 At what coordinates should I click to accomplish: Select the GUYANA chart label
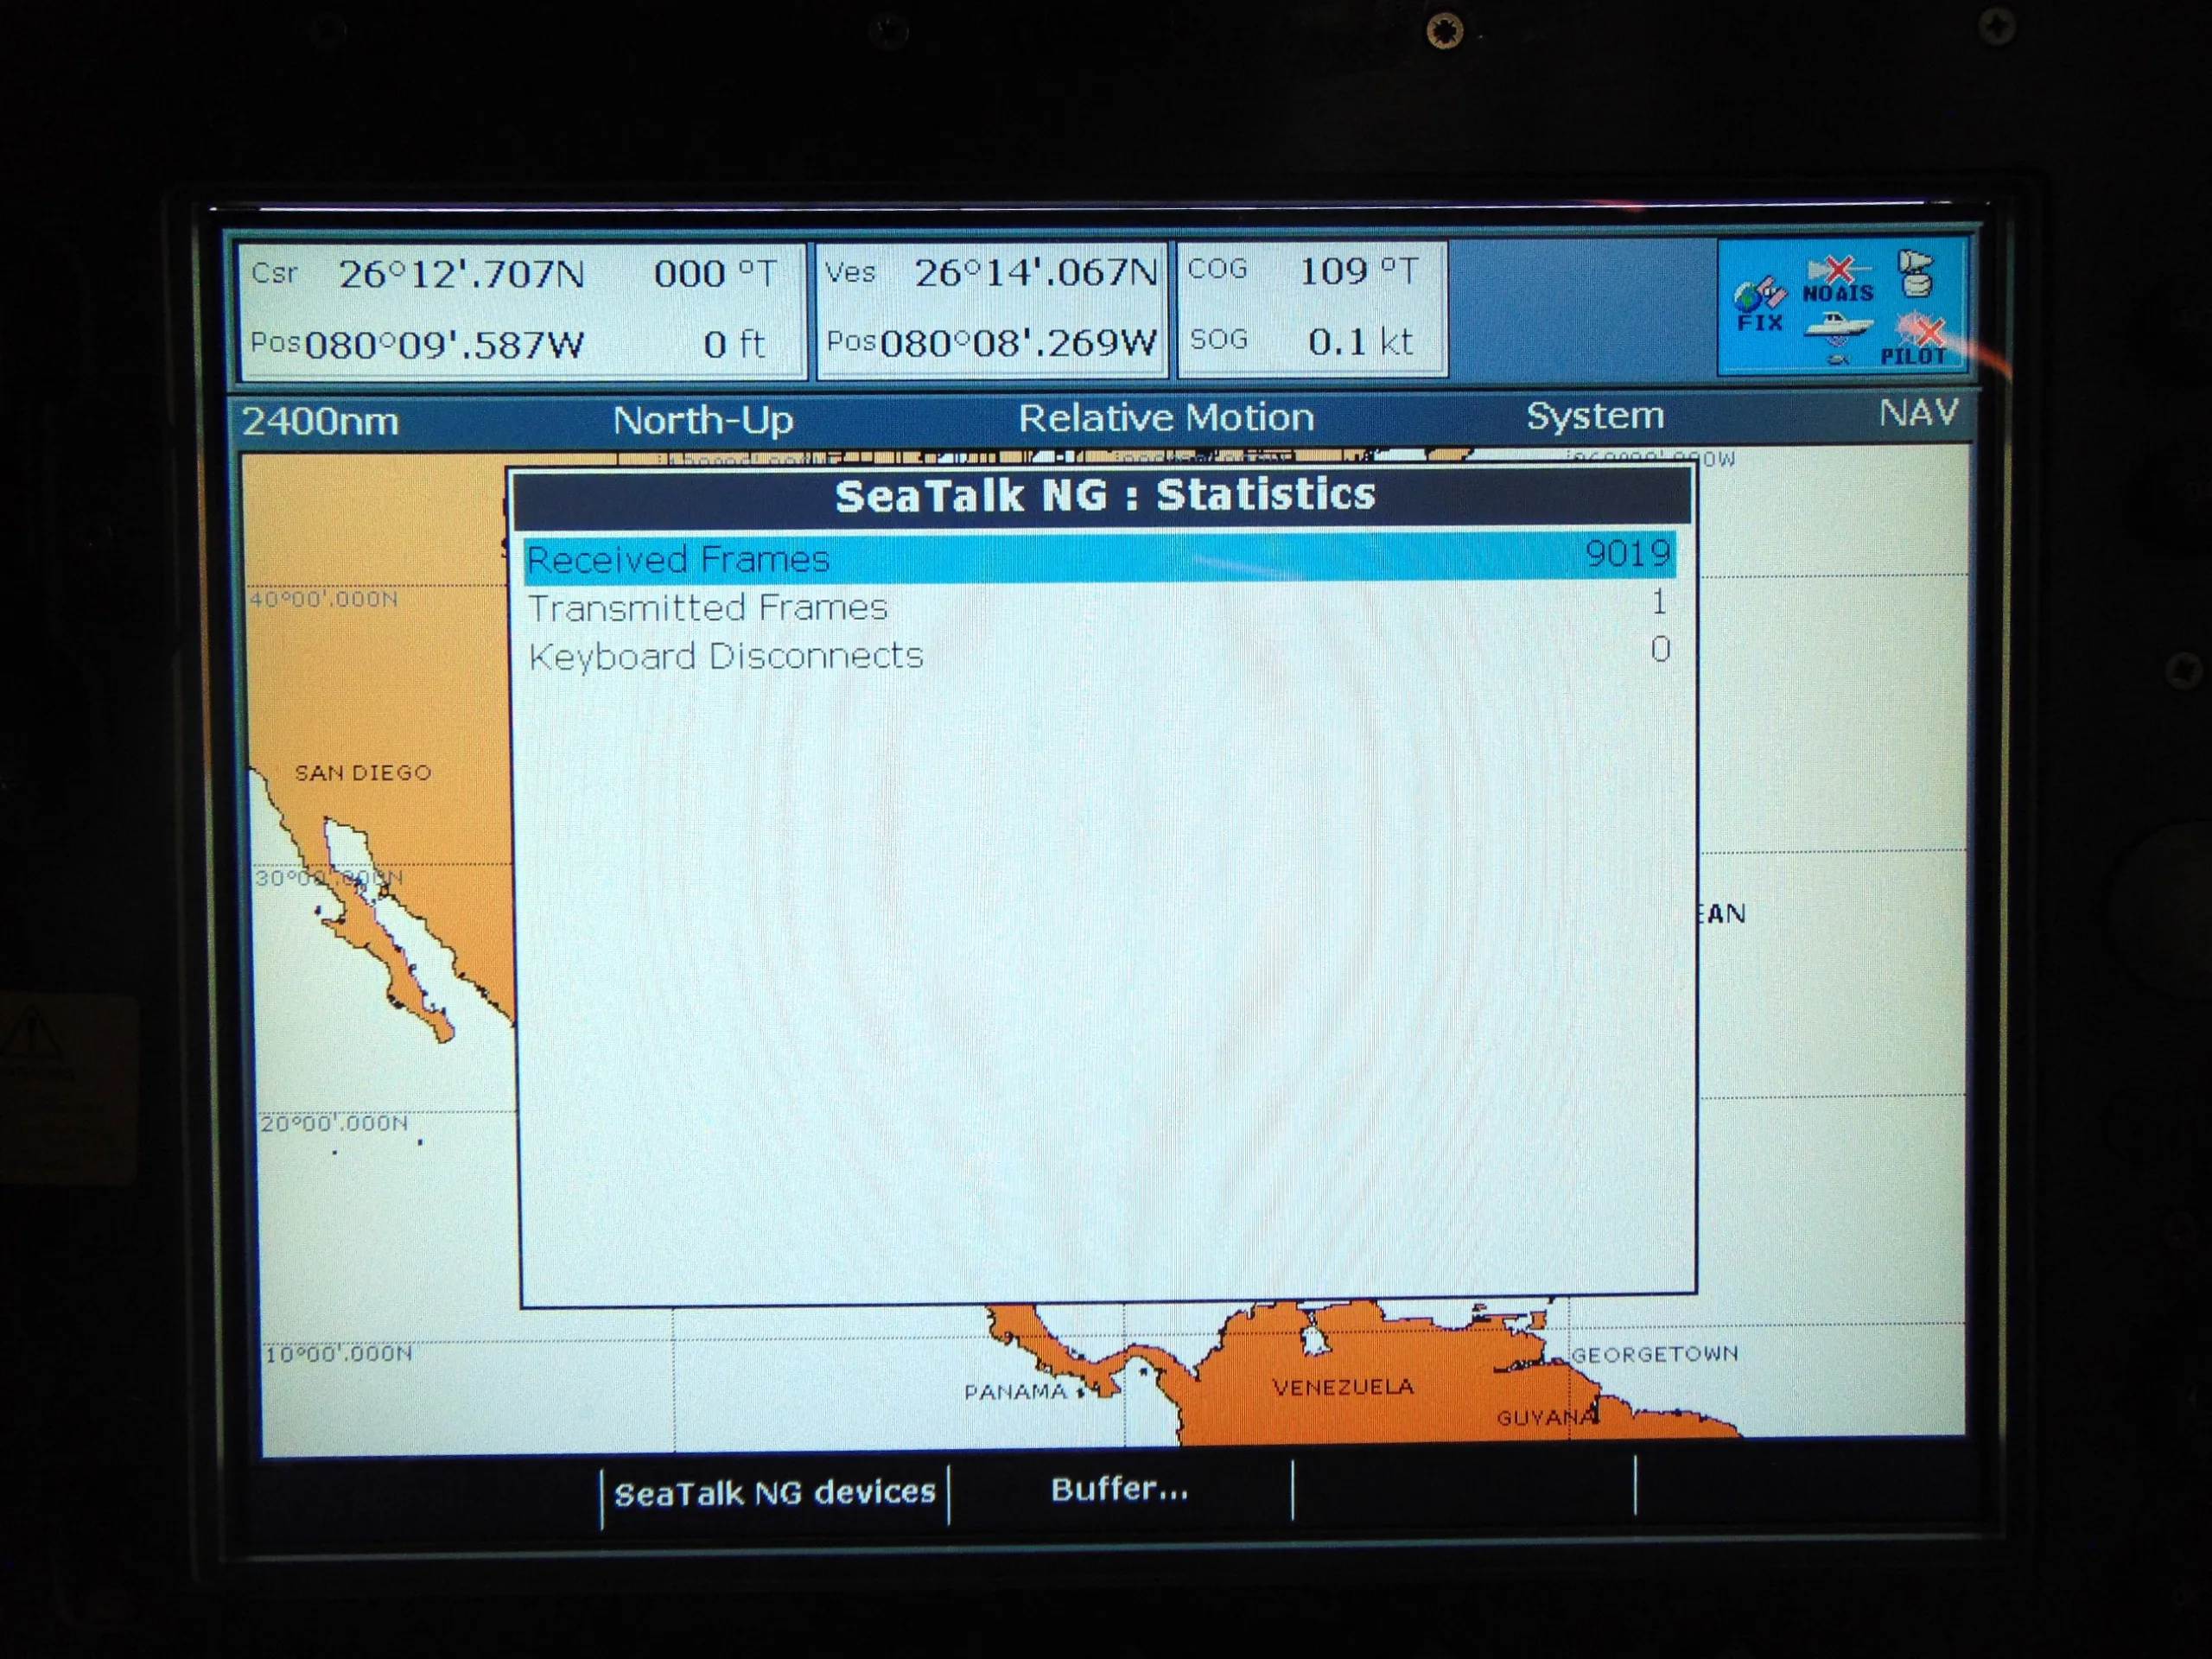click(x=1545, y=1418)
